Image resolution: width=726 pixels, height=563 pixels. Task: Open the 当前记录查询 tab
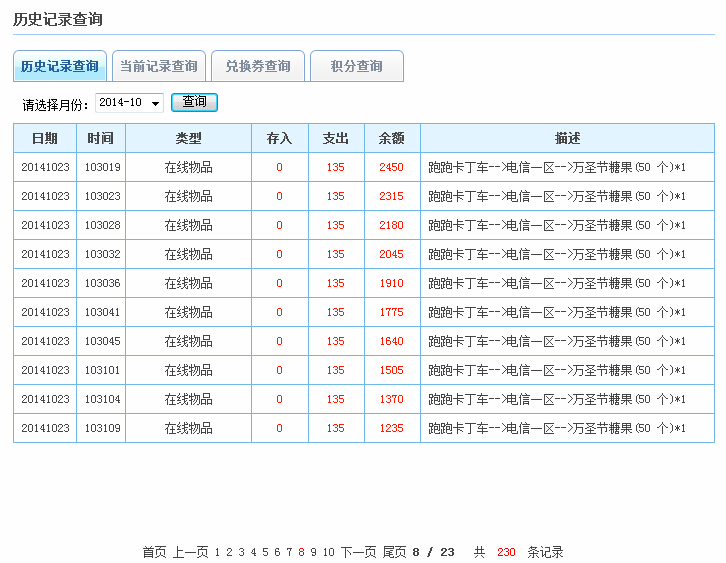[x=159, y=66]
